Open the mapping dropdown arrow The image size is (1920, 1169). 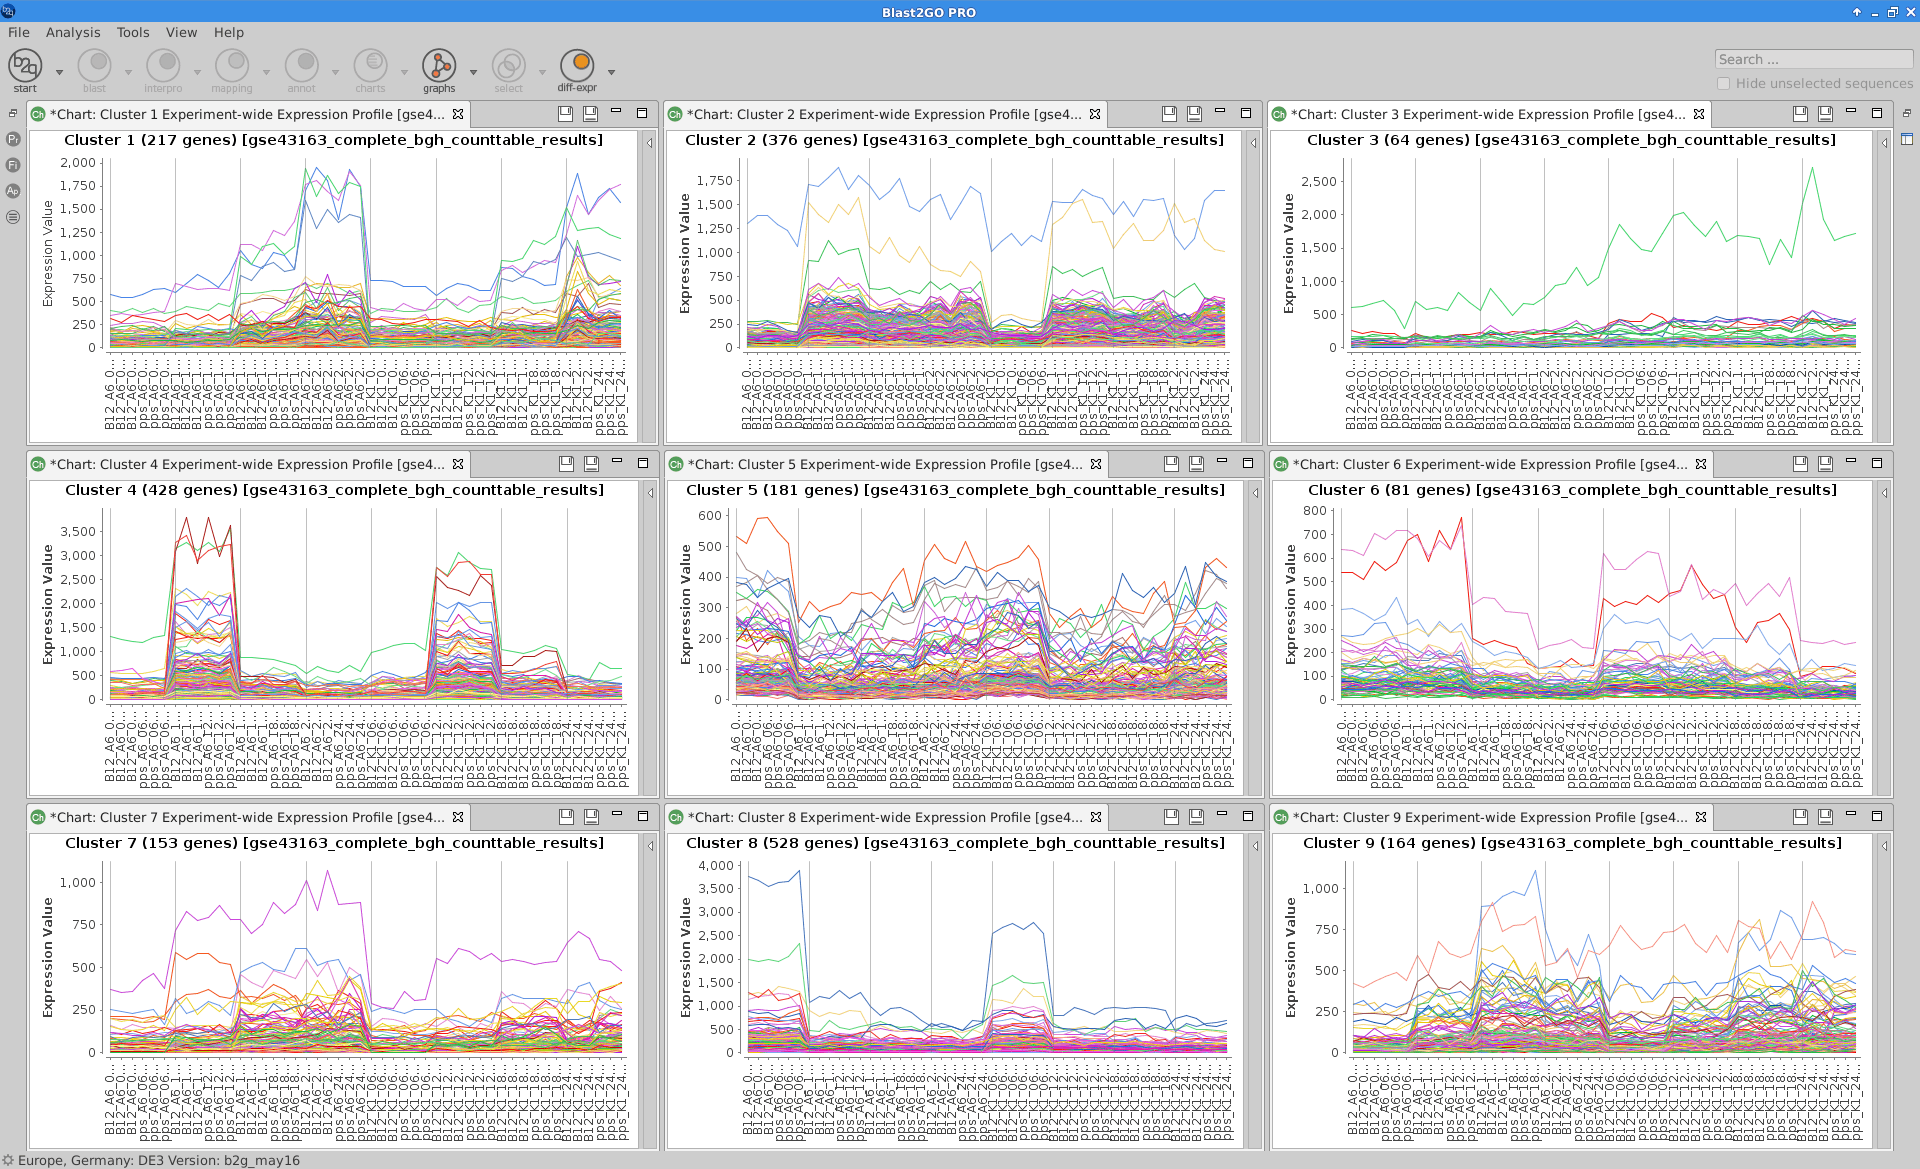pos(266,72)
